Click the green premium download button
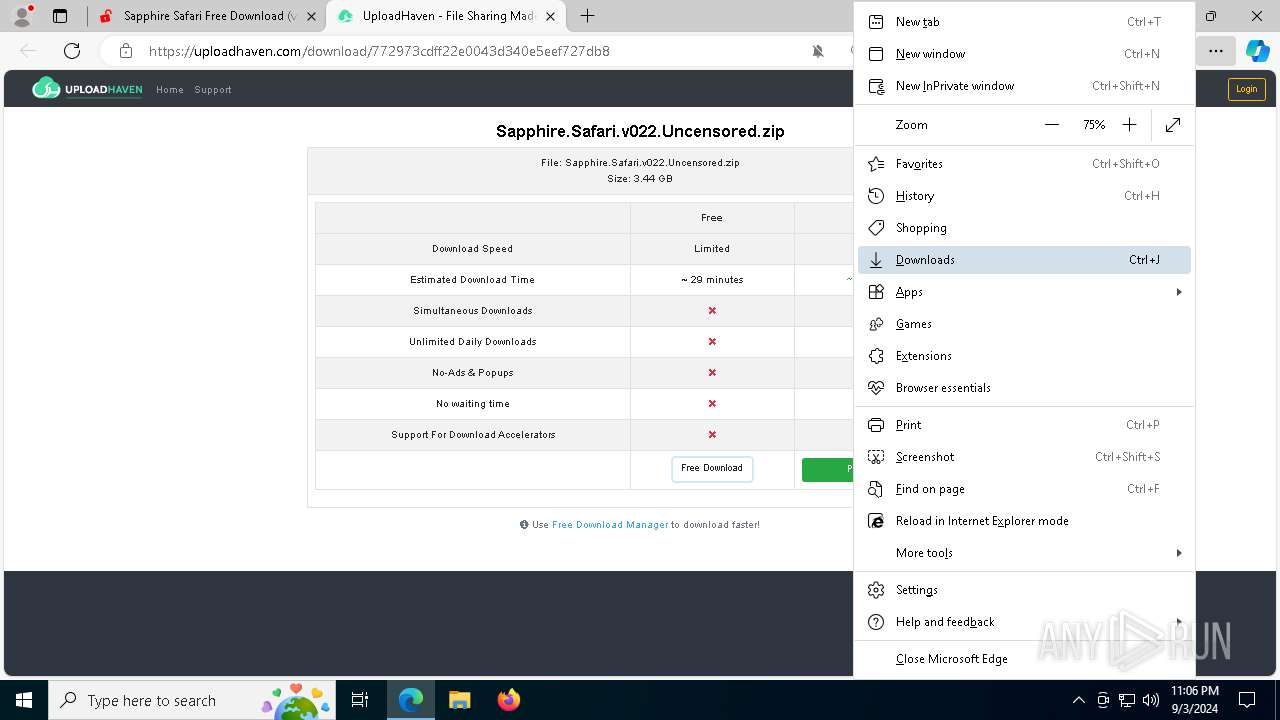This screenshot has height=720, width=1280. pyautogui.click(x=828, y=469)
